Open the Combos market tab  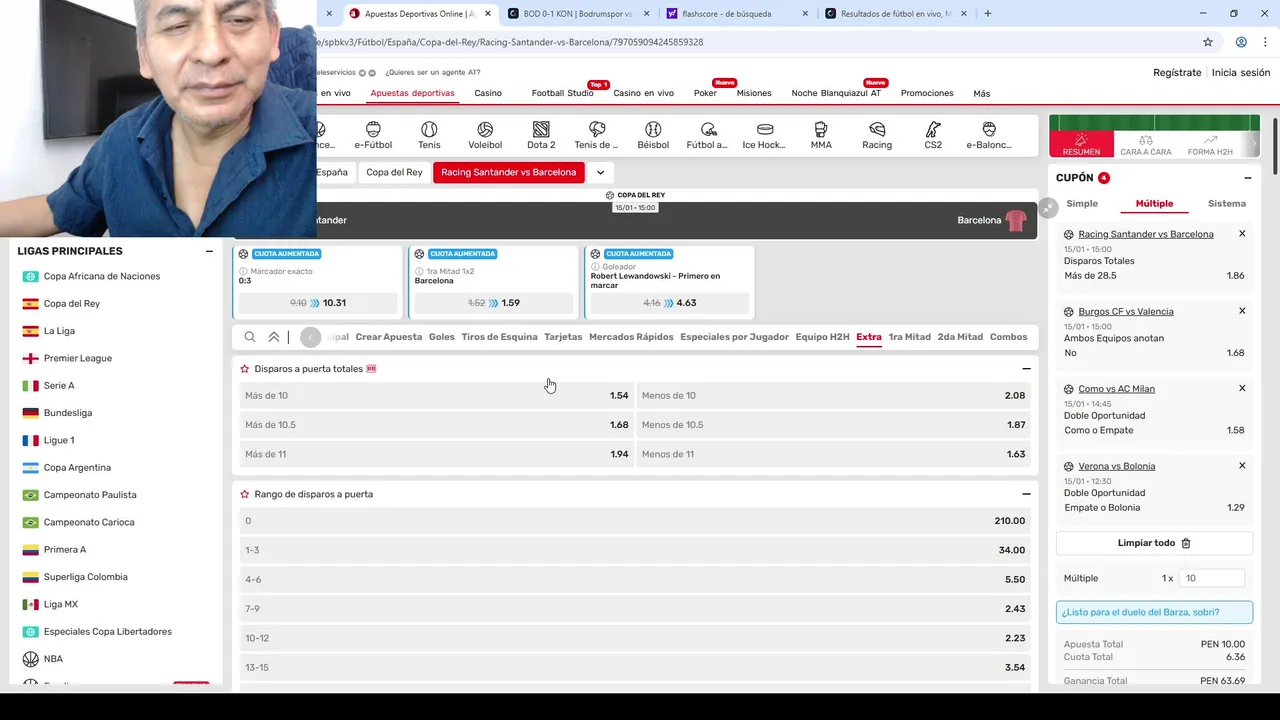(x=1008, y=337)
